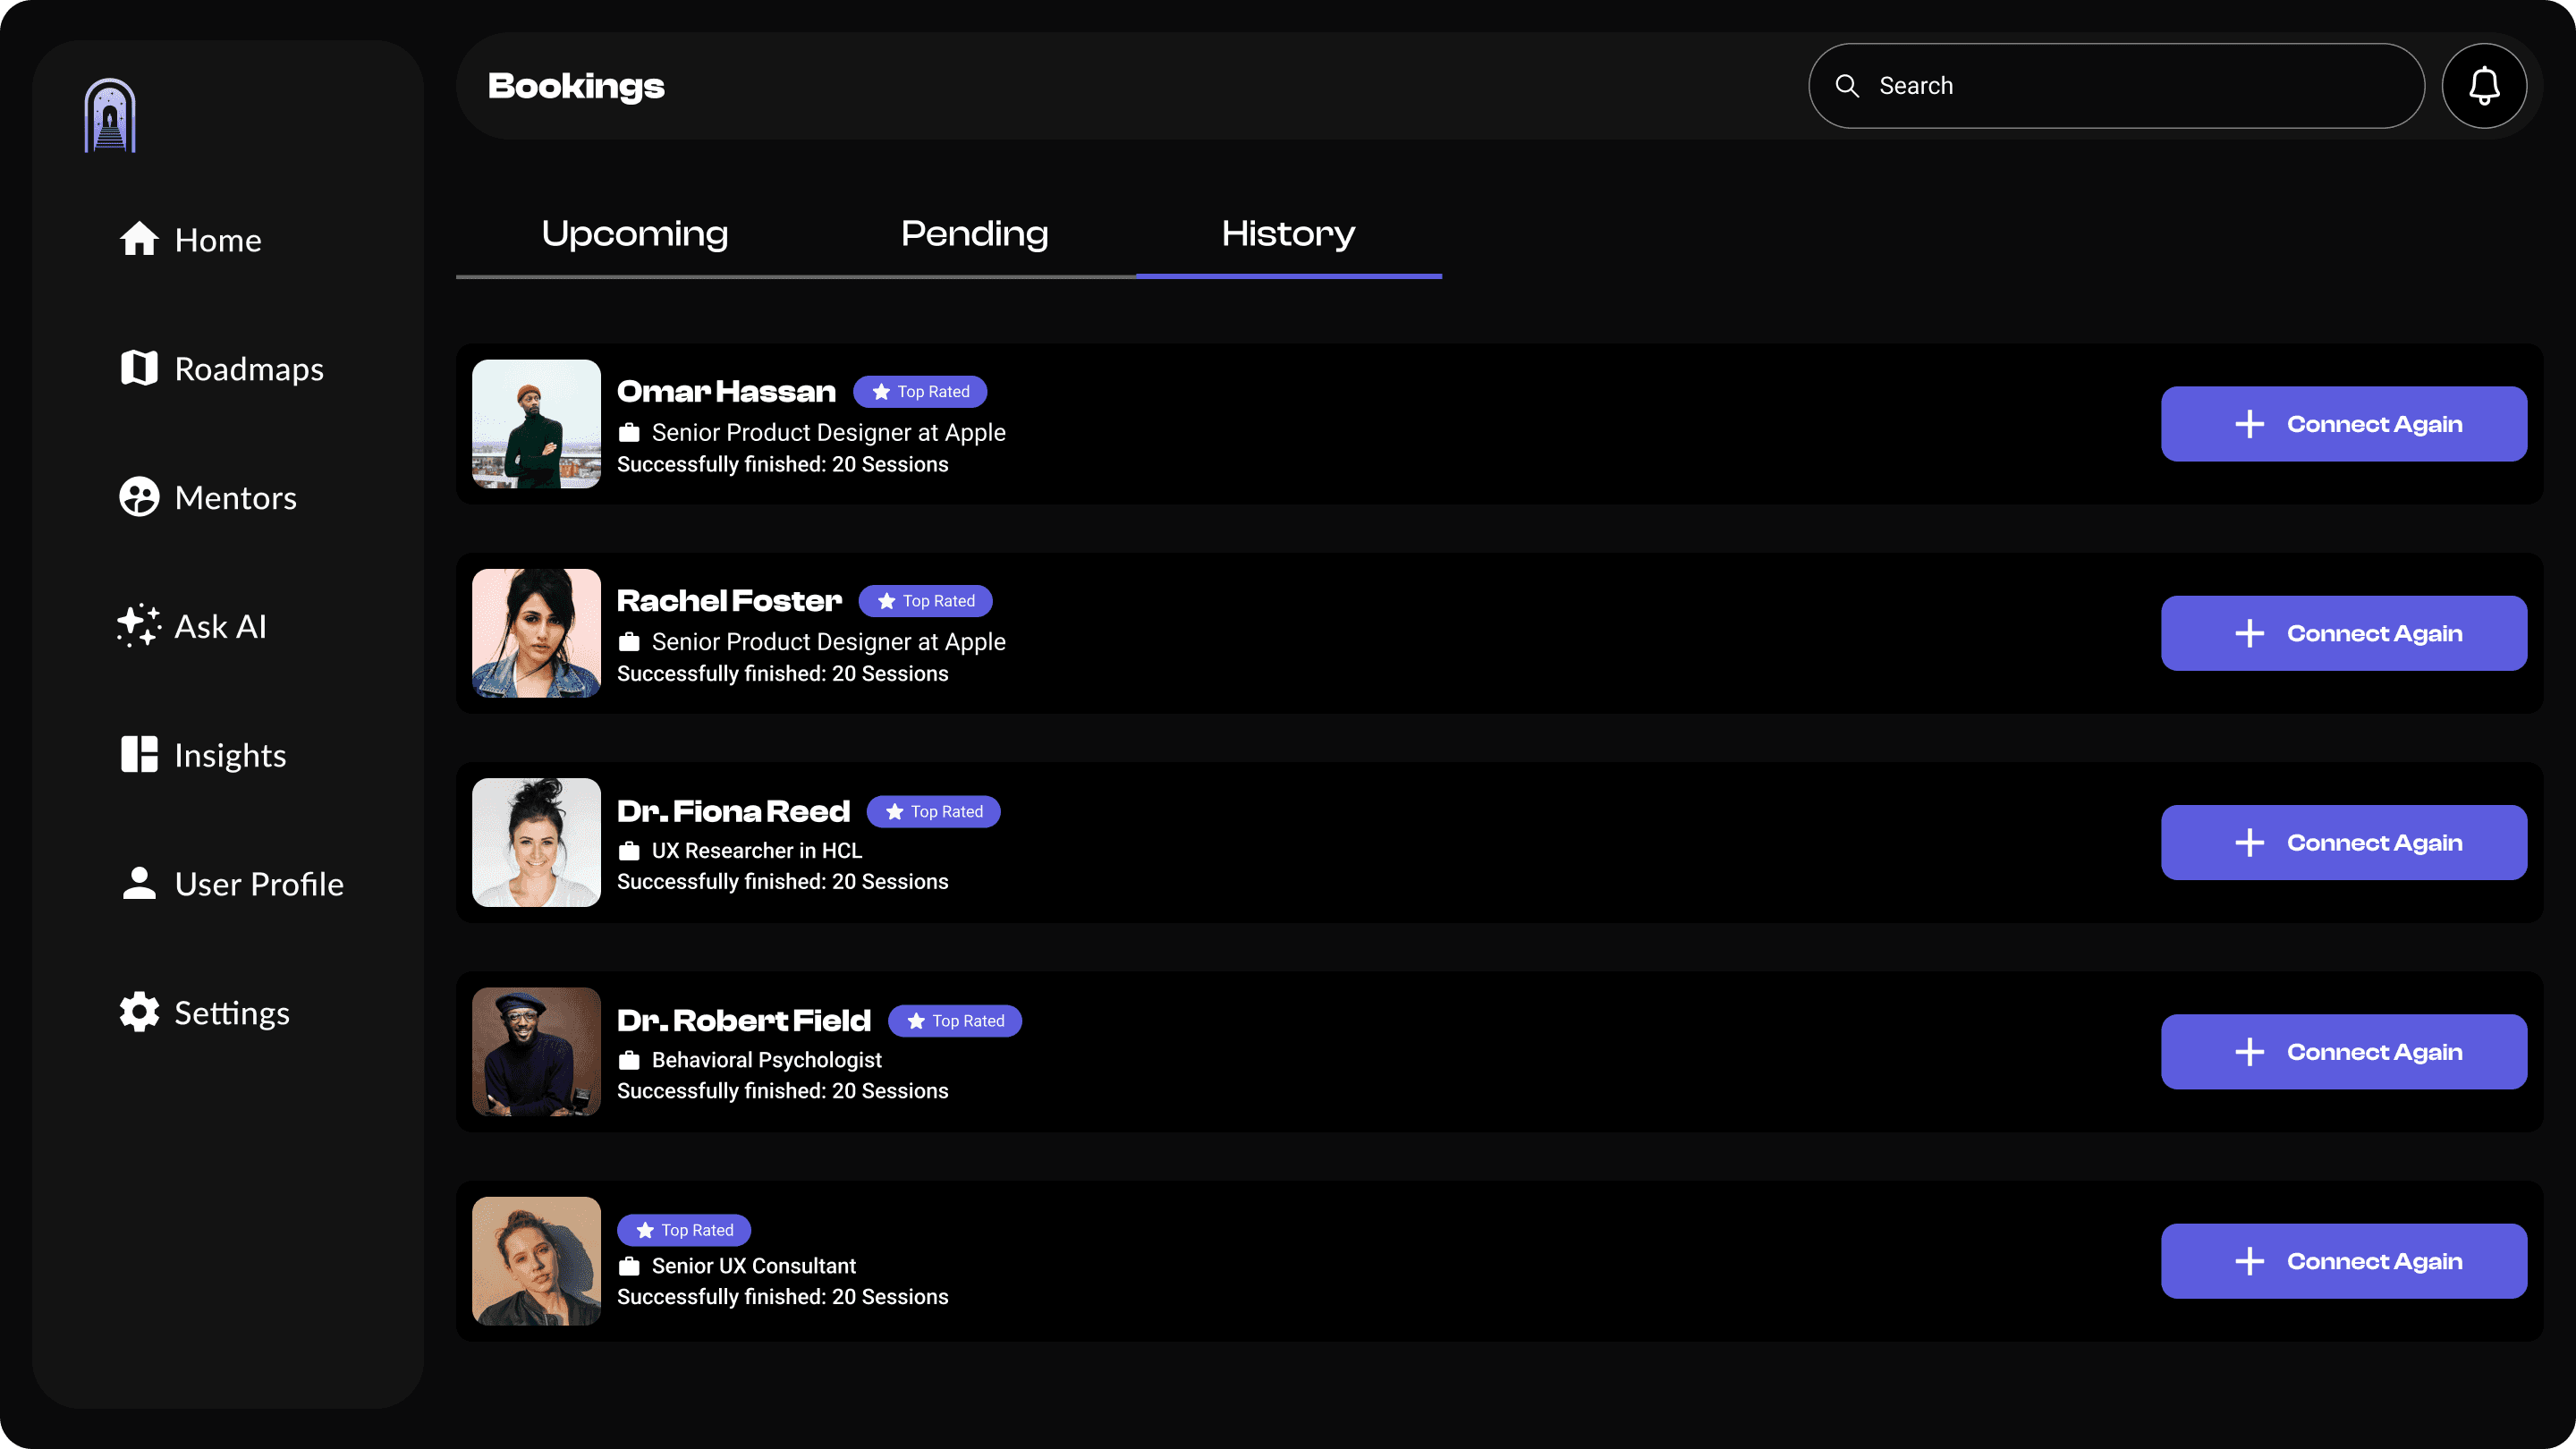Open Home via house icon
This screenshot has width=2576, height=1449.
click(x=139, y=239)
